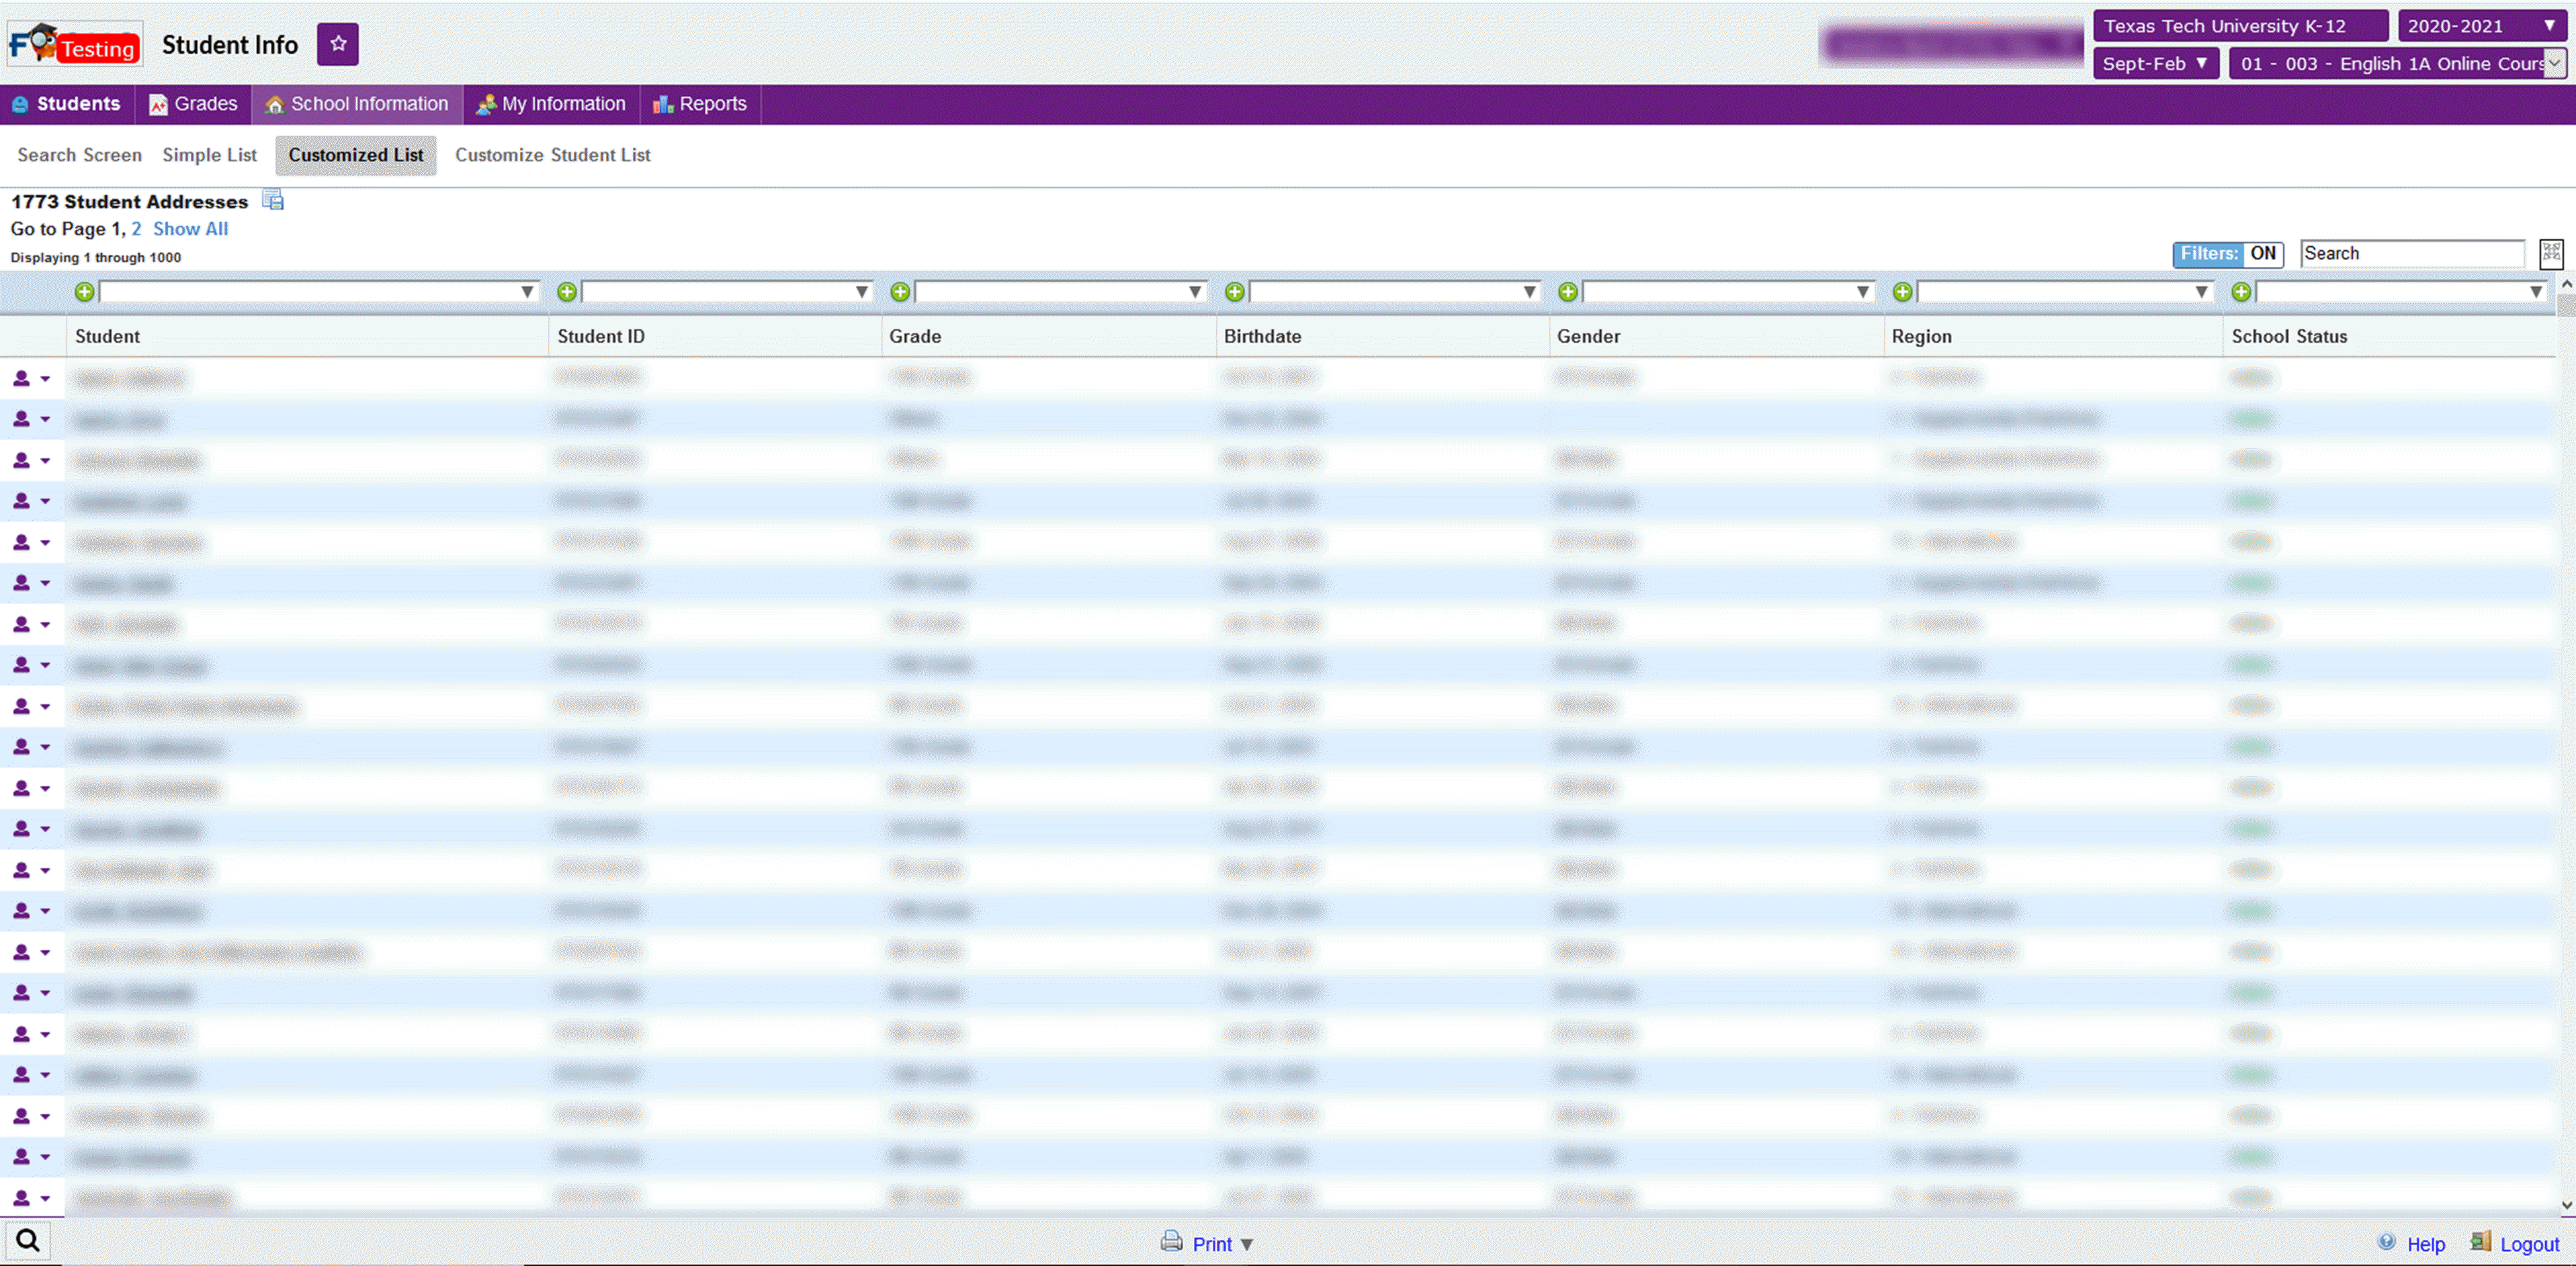Image resolution: width=2576 pixels, height=1266 pixels.
Task: Add a filter on the Student column
Action: (85, 291)
